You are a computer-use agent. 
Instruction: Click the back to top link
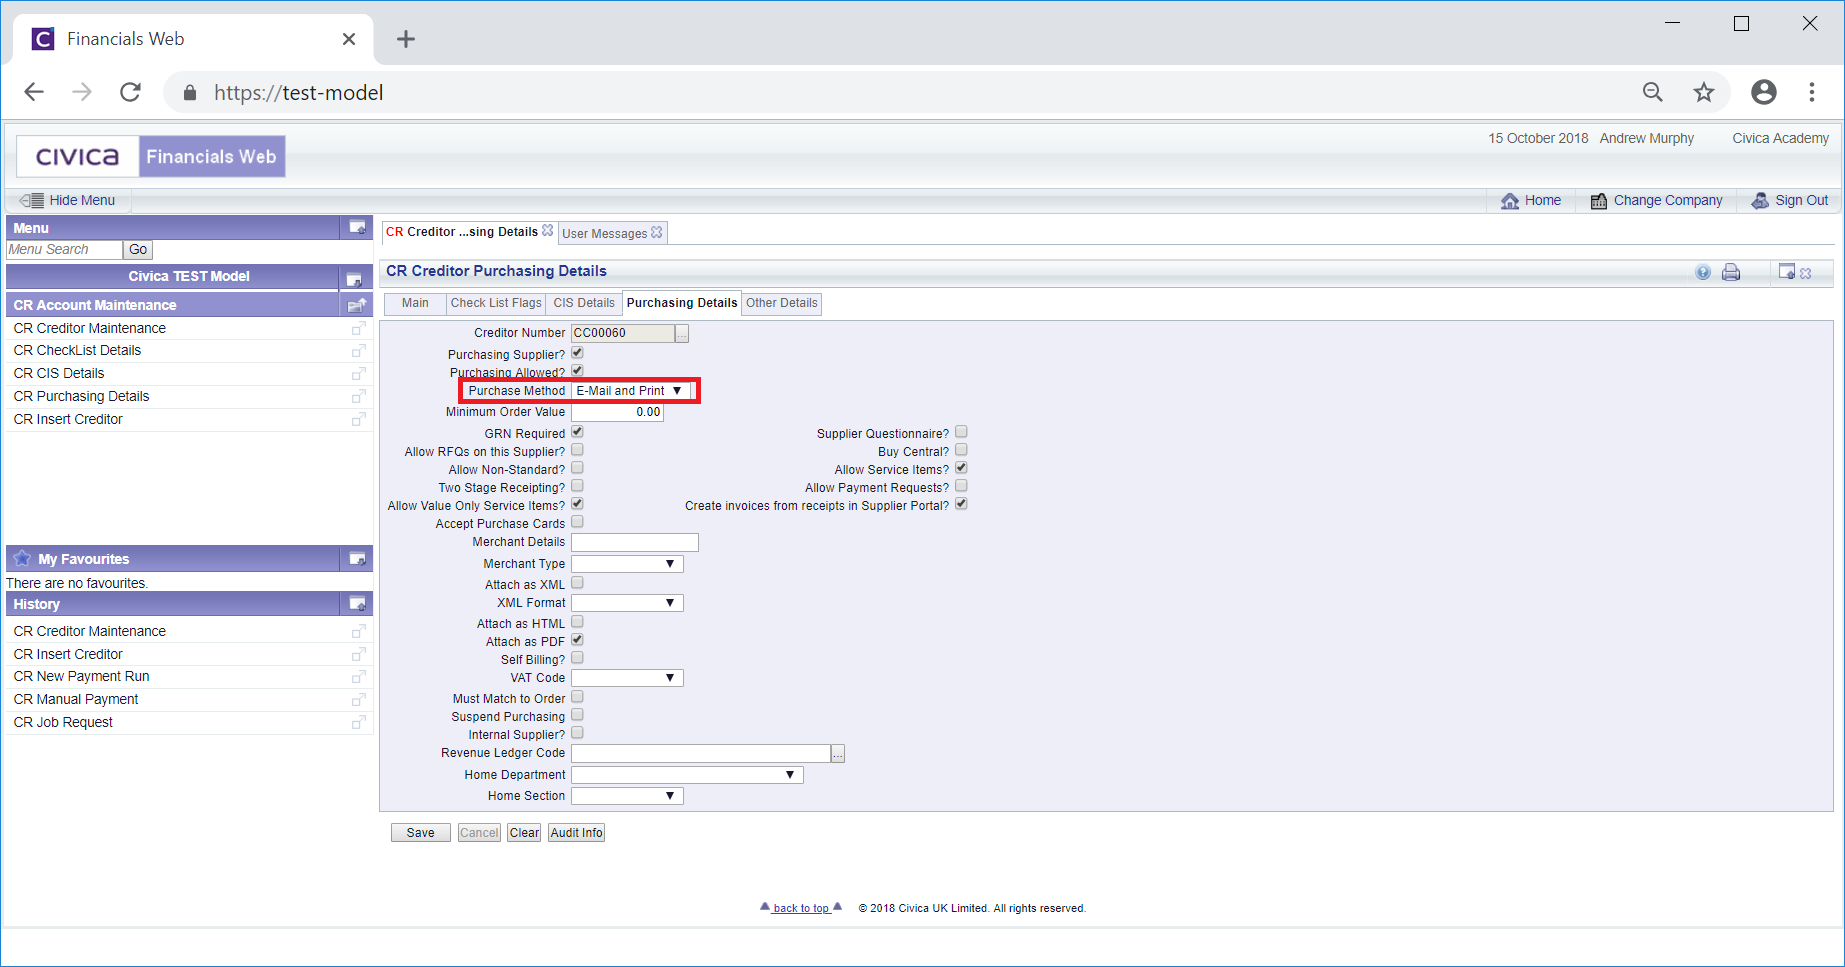[x=801, y=908]
